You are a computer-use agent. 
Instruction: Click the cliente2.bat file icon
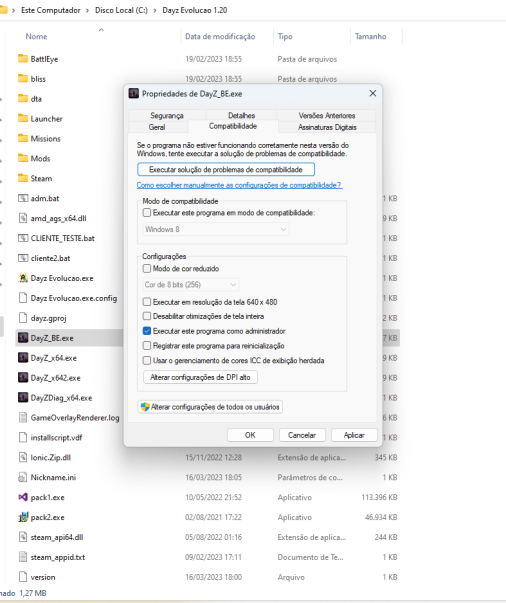23,258
